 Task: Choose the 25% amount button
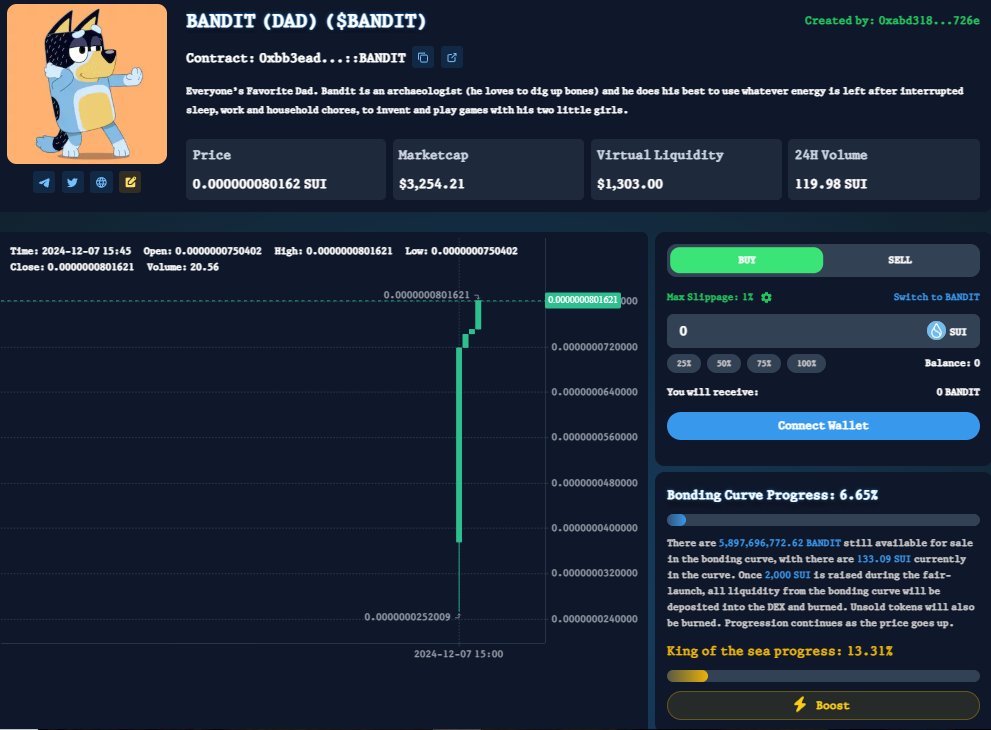[684, 363]
